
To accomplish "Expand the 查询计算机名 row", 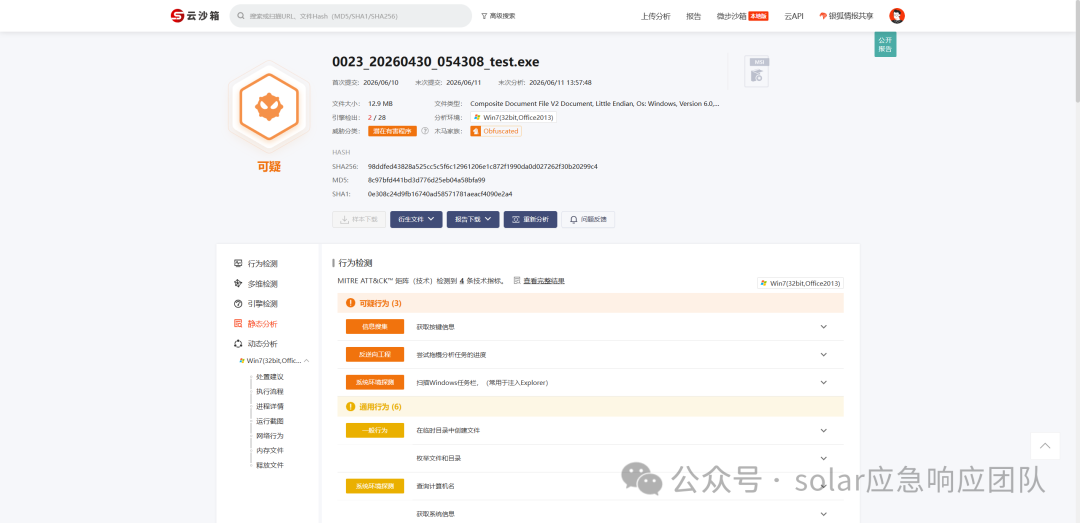I will (824, 486).
